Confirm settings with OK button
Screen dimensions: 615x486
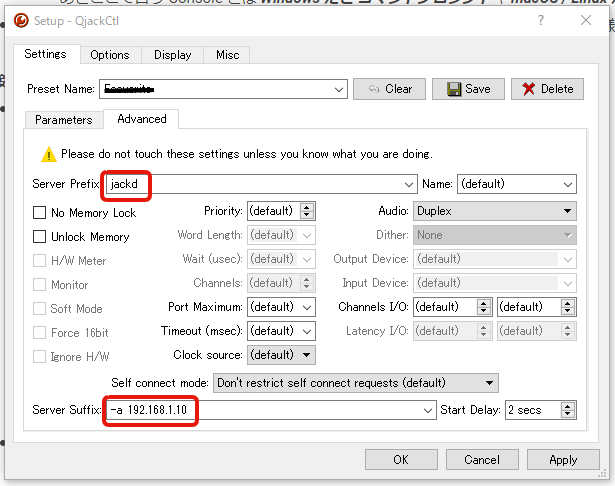[401, 459]
